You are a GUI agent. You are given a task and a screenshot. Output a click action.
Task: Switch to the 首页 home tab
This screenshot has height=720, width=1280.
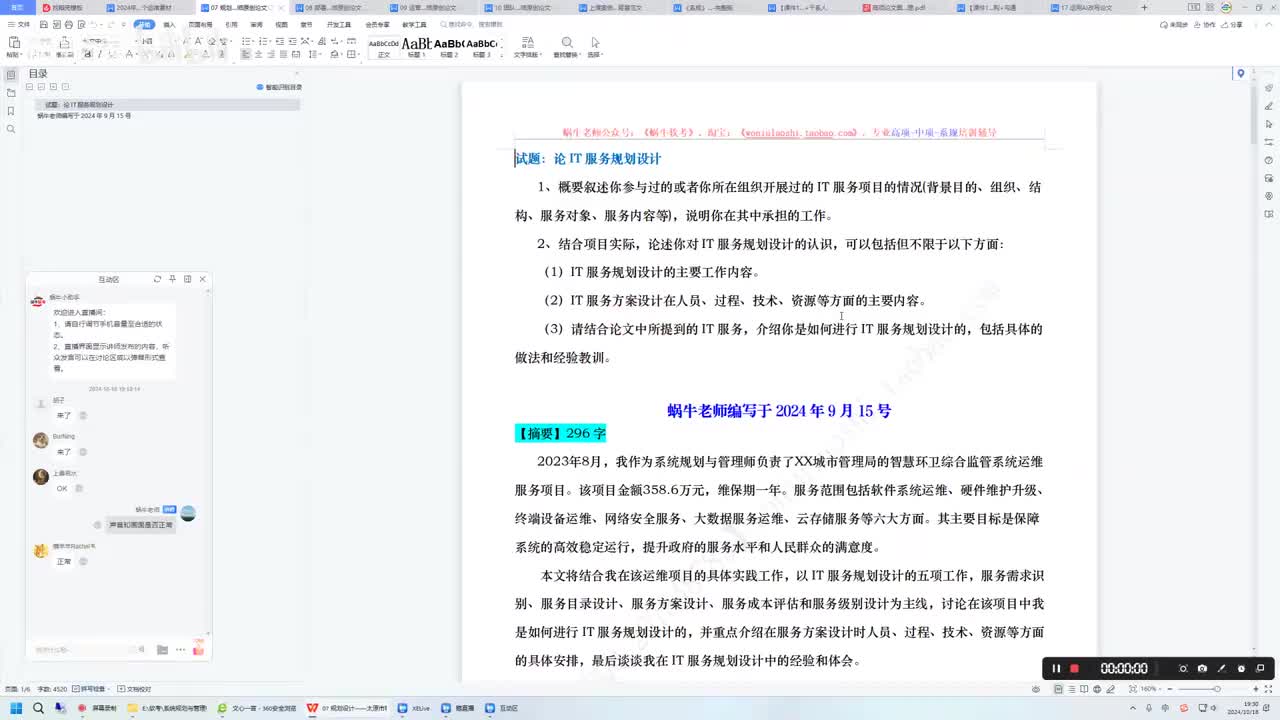pos(17,7)
